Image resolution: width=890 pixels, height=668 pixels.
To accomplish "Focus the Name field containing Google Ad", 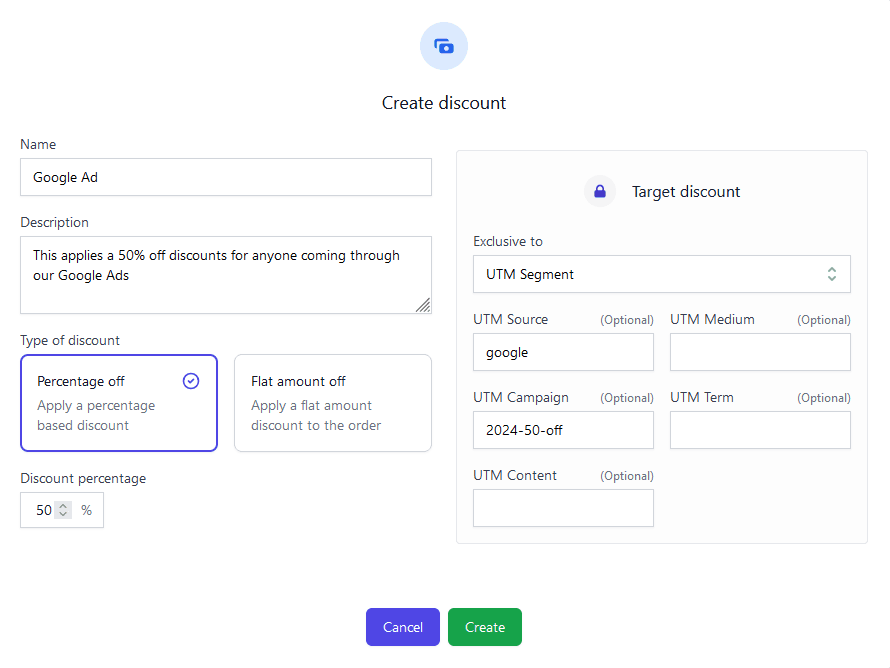I will (226, 177).
